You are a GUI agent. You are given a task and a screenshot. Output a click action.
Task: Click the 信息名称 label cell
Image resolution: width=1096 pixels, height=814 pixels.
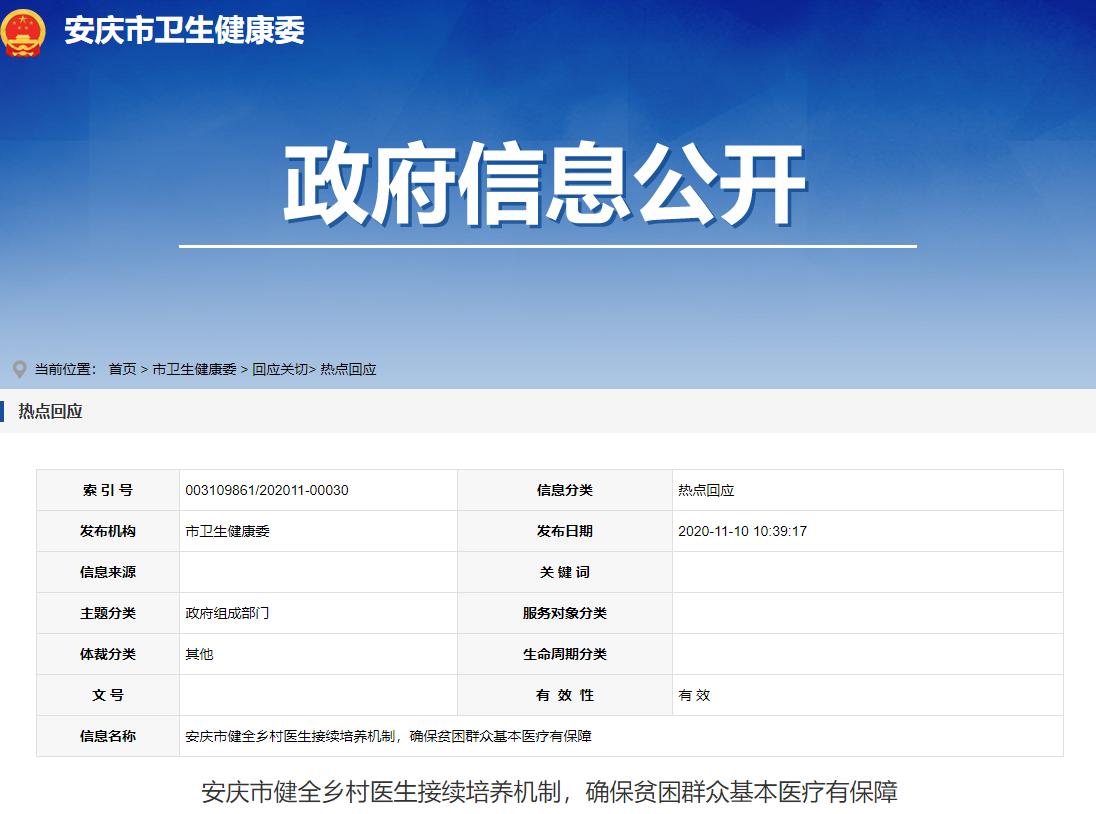[x=108, y=736]
